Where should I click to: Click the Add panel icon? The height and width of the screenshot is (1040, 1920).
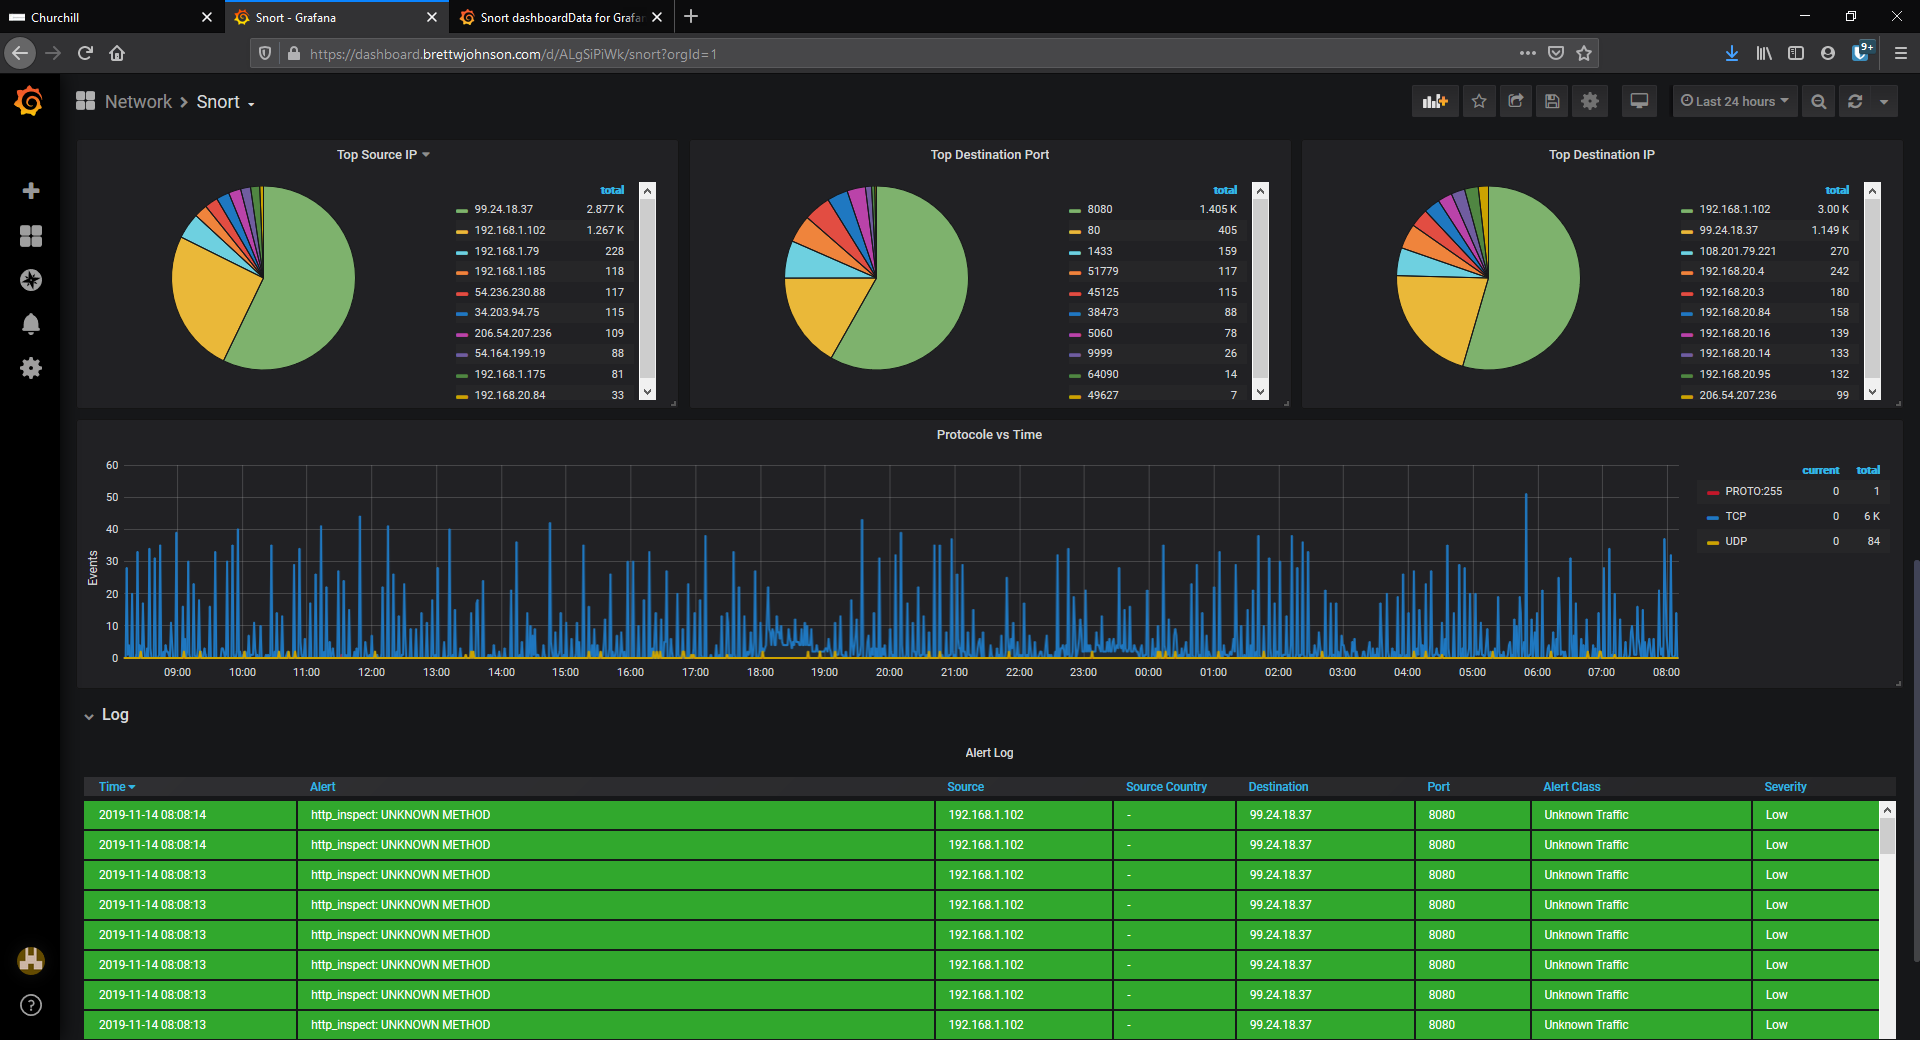(x=1435, y=101)
